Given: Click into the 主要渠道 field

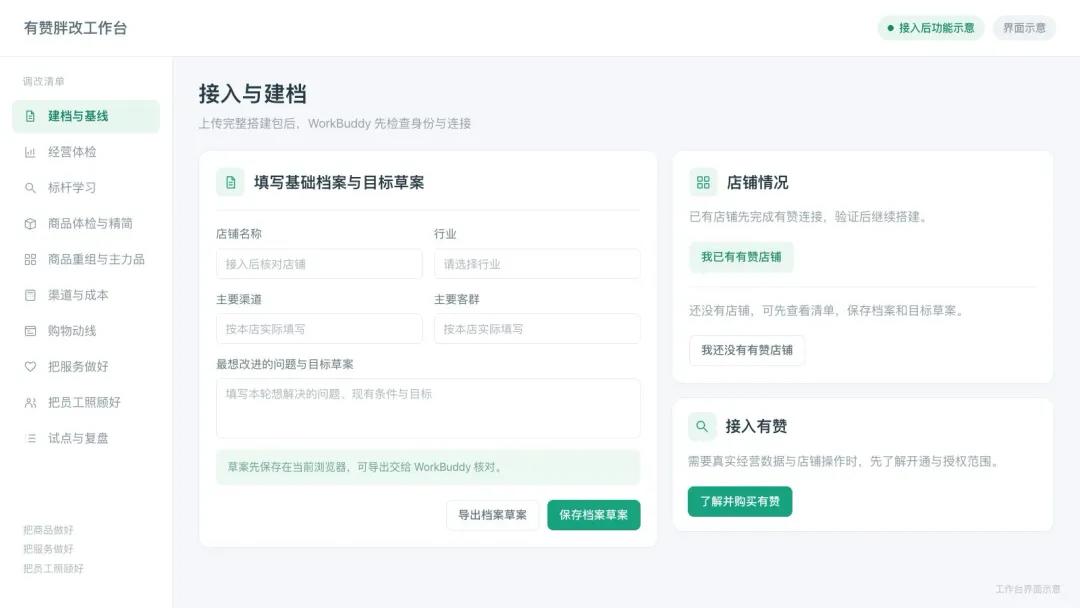Looking at the screenshot, I should [x=319, y=329].
